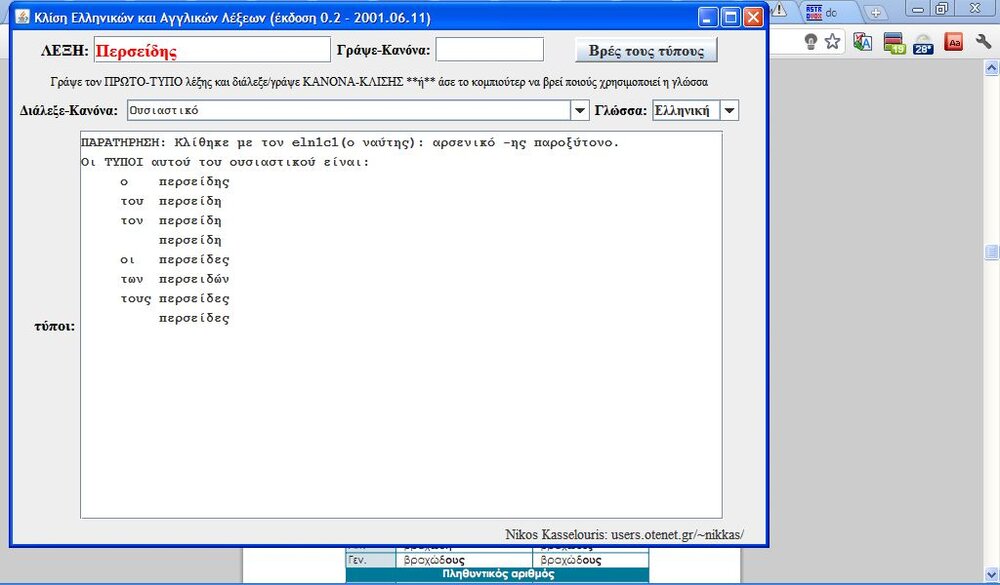Open the browser wrench settings menu
Screen dimensions: 1000x585
tap(985, 43)
